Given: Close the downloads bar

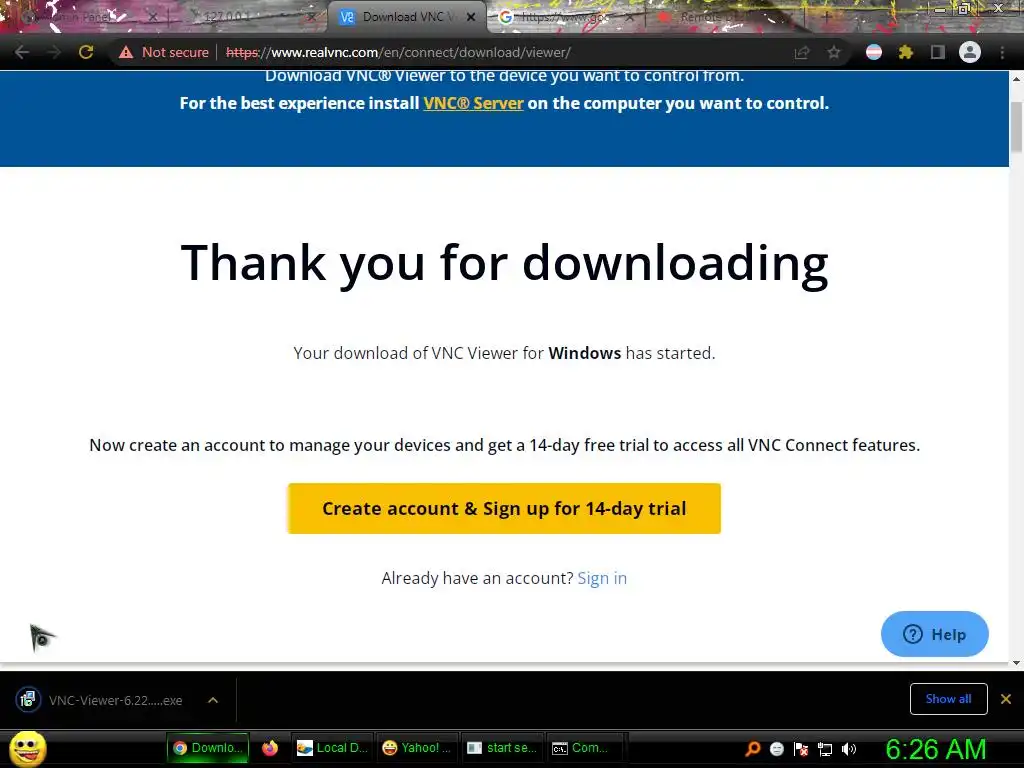Looking at the screenshot, I should tap(1006, 699).
